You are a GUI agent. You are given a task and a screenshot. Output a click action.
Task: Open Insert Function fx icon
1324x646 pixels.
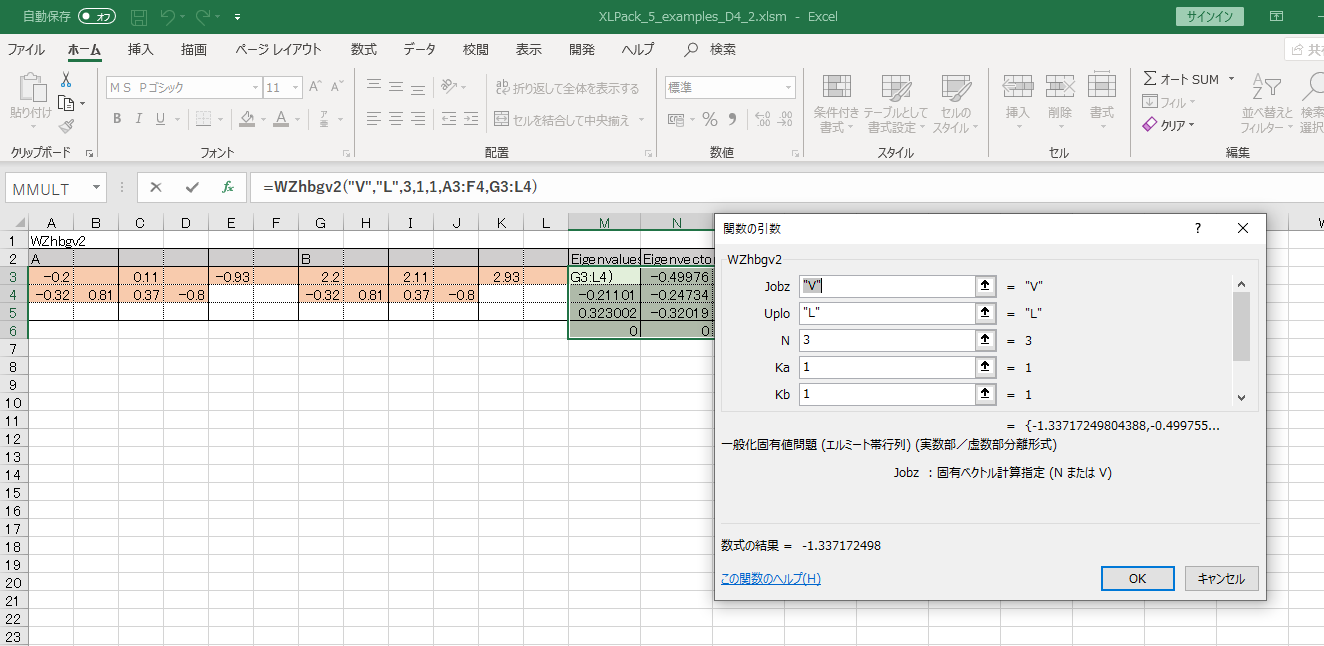[x=228, y=187]
